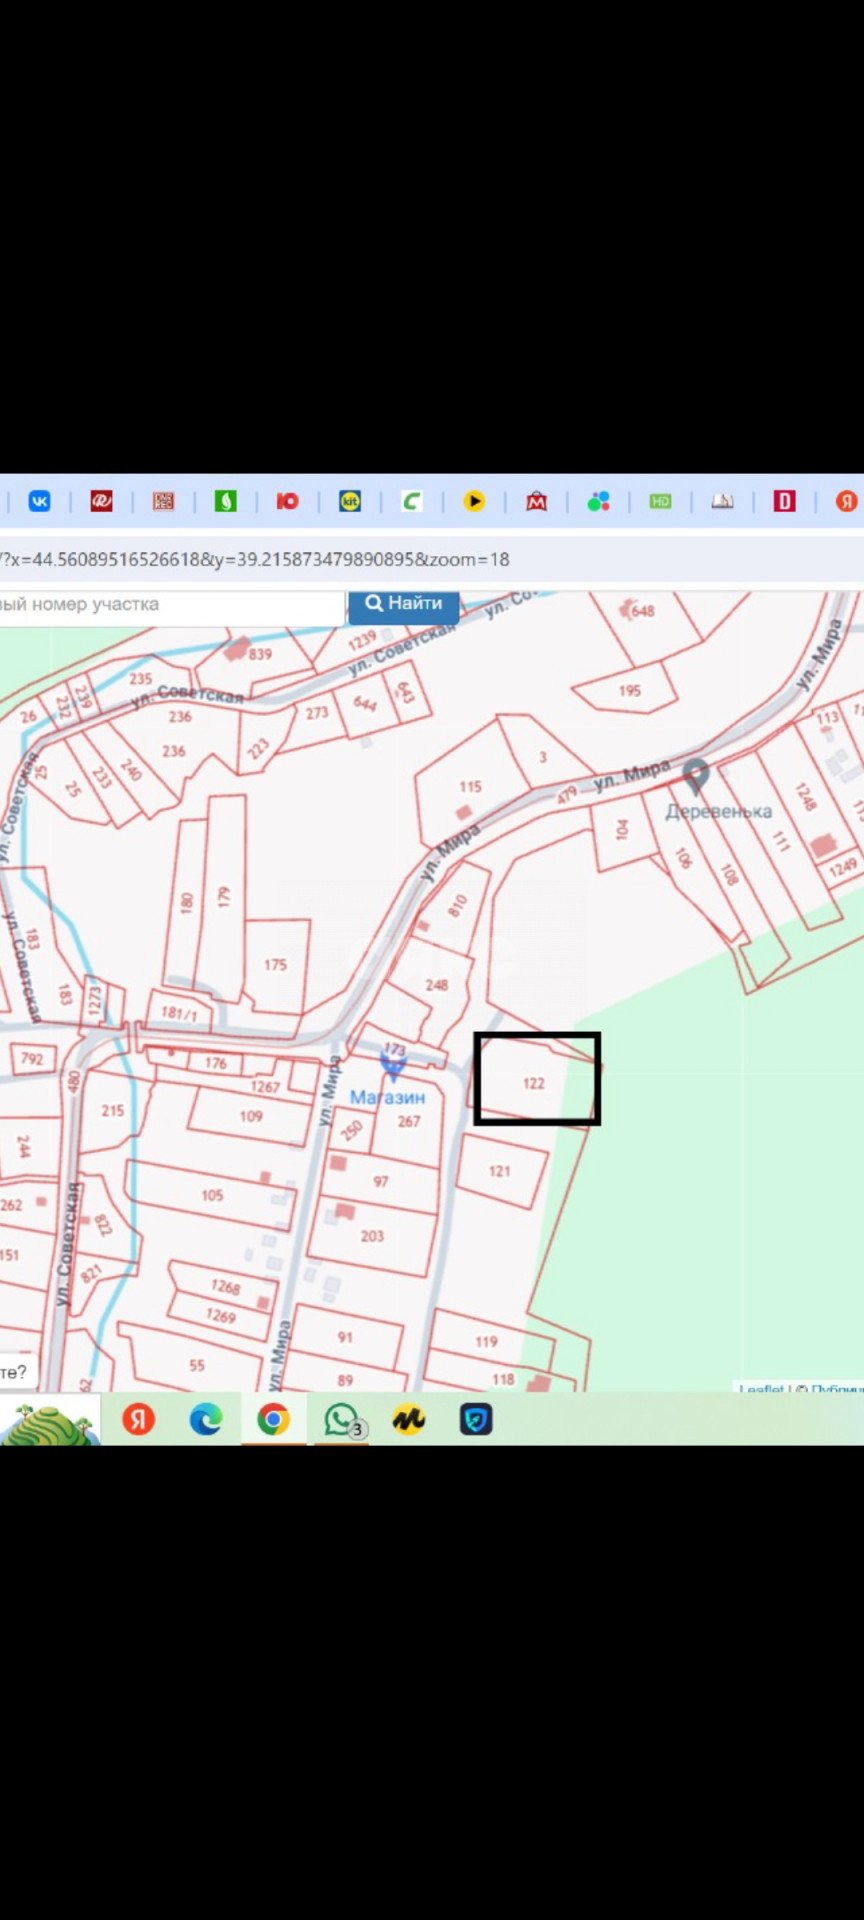Click the Деревенька location pin on map

[x=696, y=776]
